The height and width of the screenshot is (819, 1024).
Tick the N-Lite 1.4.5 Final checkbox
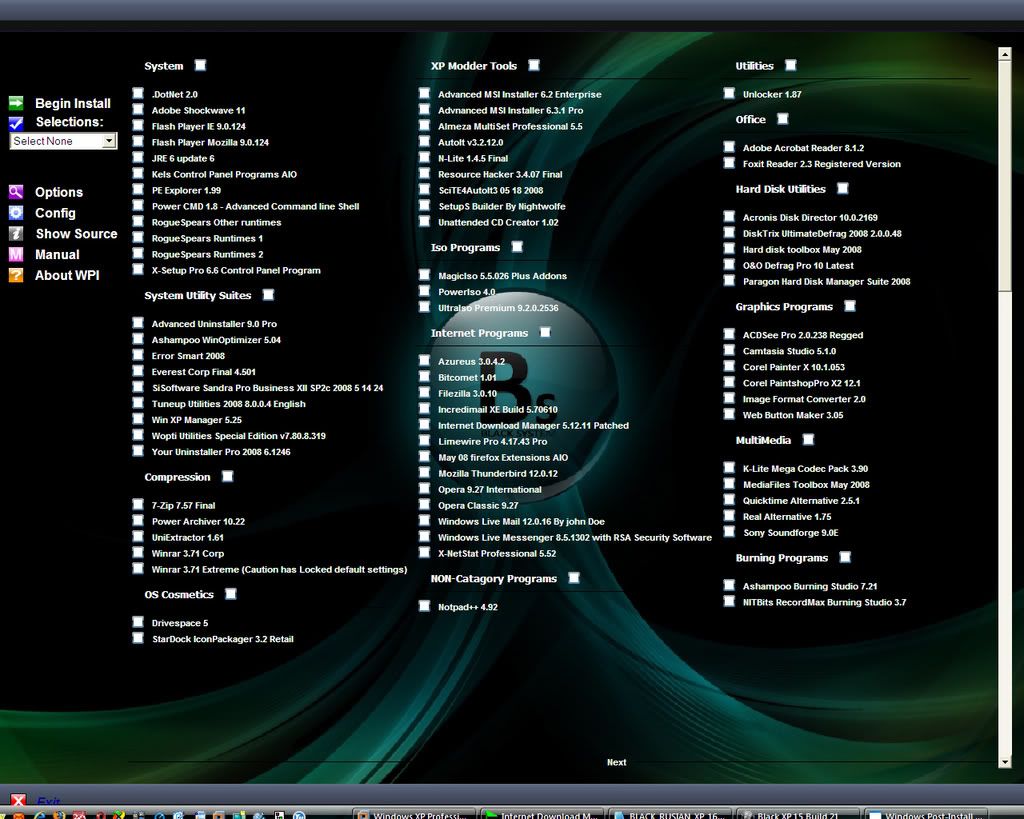click(424, 157)
